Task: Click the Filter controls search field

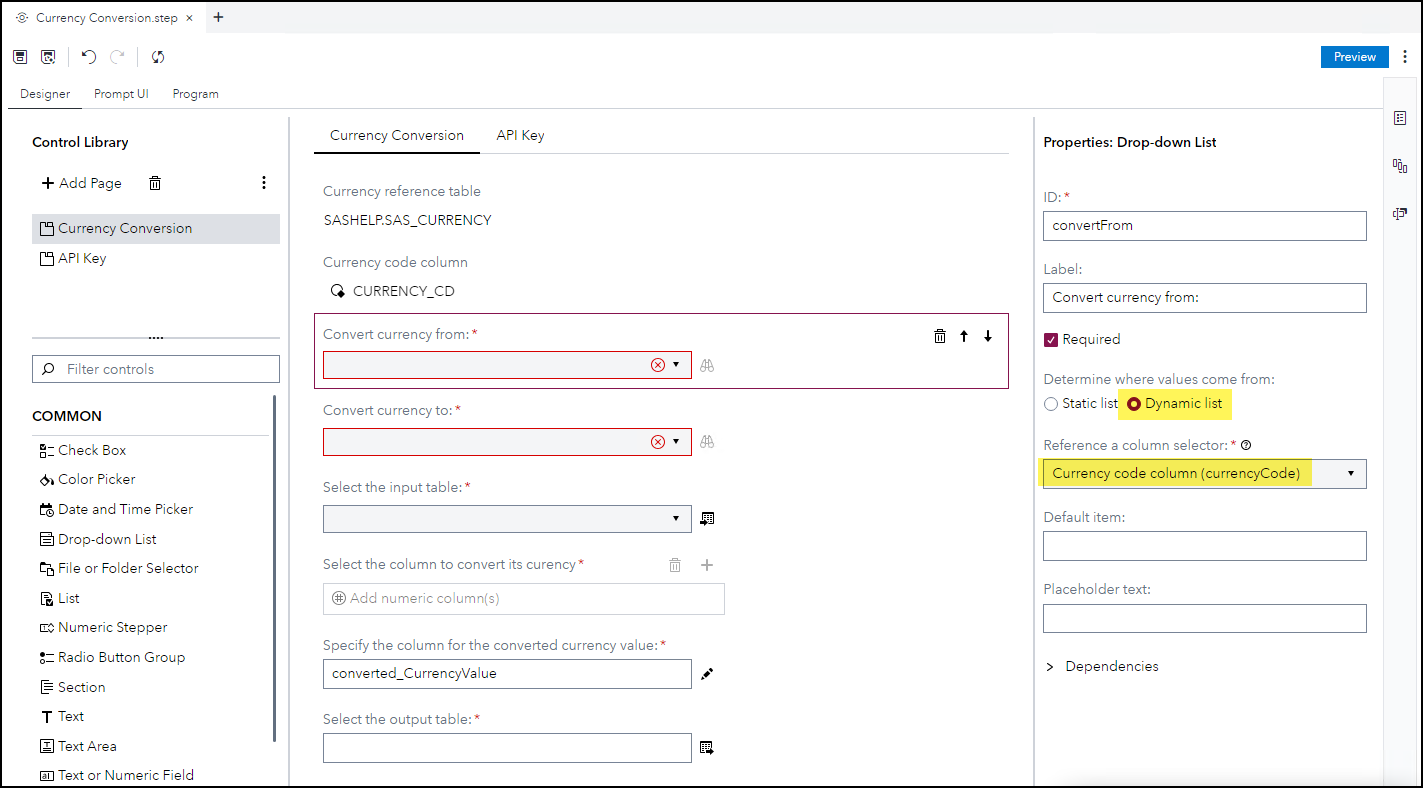Action: 156,369
